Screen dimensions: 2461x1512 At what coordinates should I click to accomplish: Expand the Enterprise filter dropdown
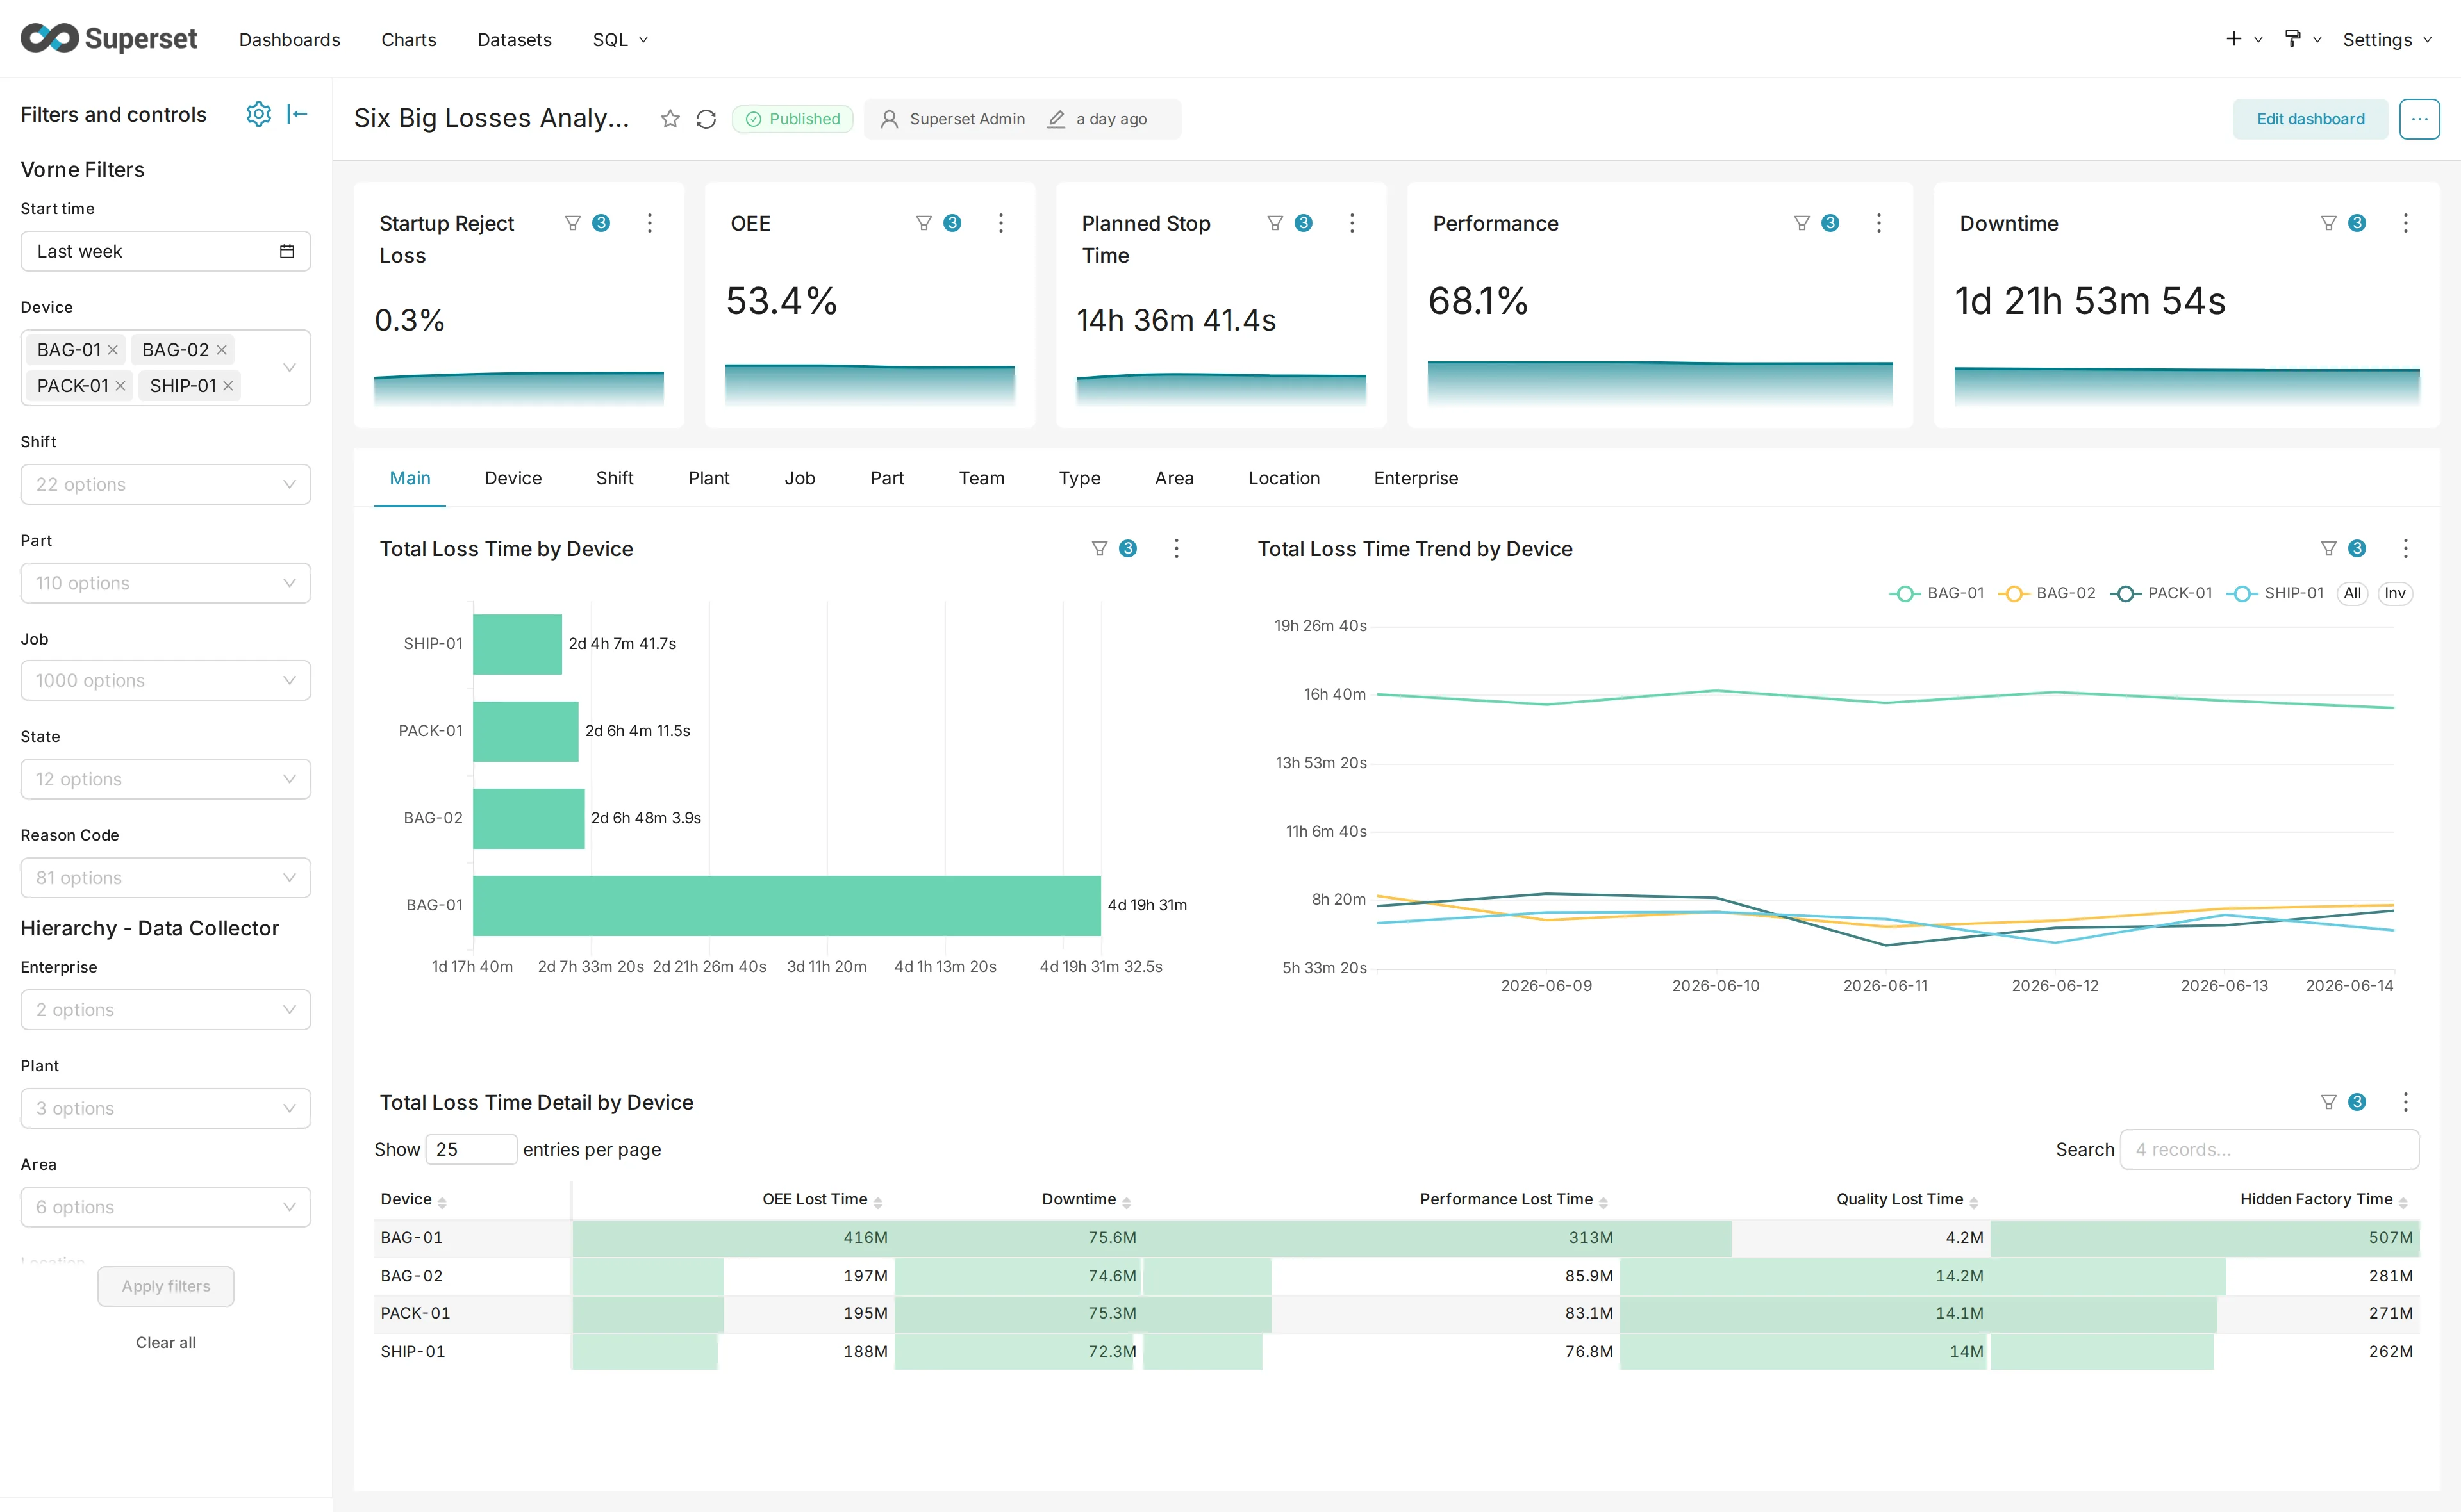tap(166, 1010)
